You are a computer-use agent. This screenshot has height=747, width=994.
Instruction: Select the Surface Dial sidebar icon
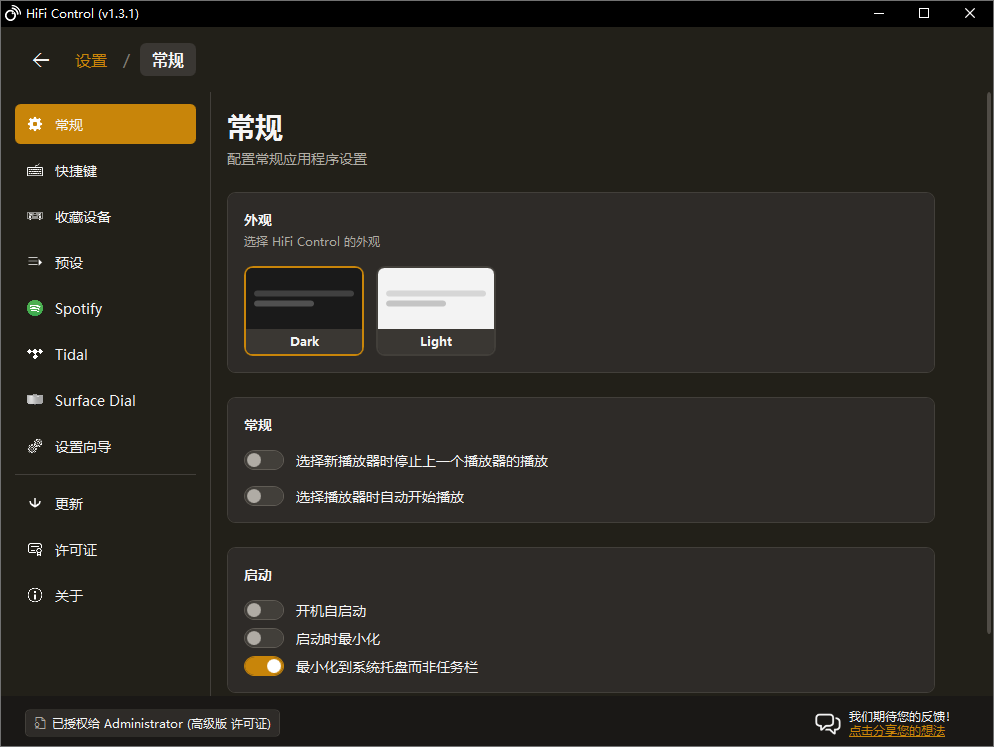(35, 400)
